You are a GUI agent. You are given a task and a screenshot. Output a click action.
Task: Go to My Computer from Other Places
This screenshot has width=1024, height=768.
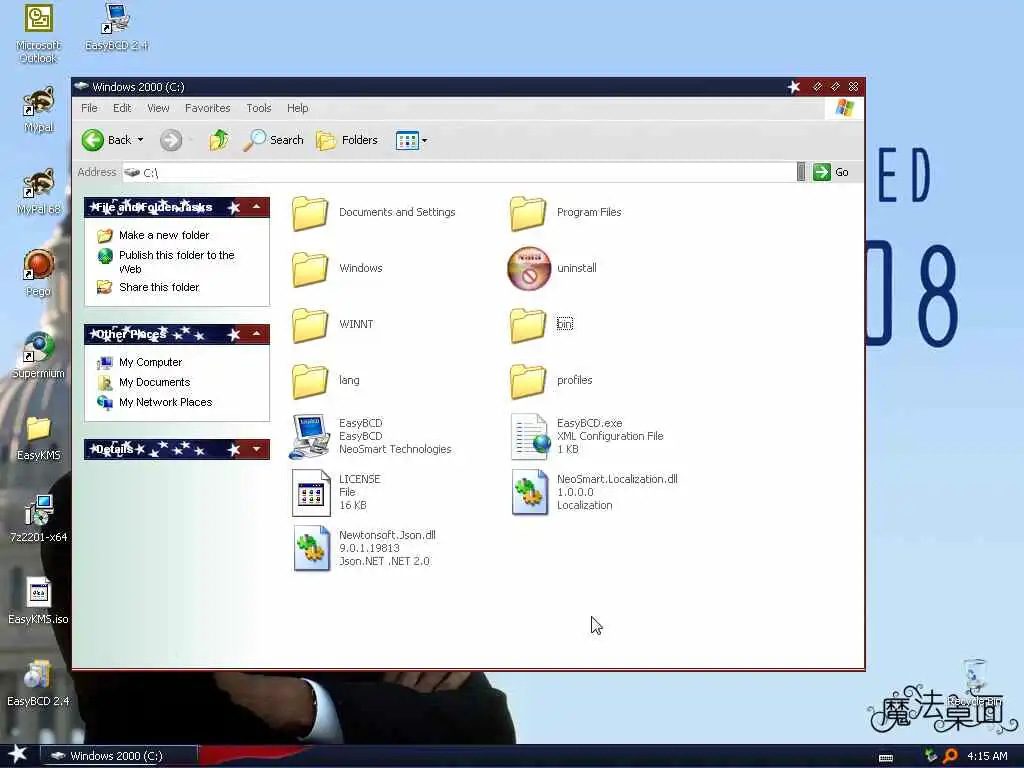(150, 362)
